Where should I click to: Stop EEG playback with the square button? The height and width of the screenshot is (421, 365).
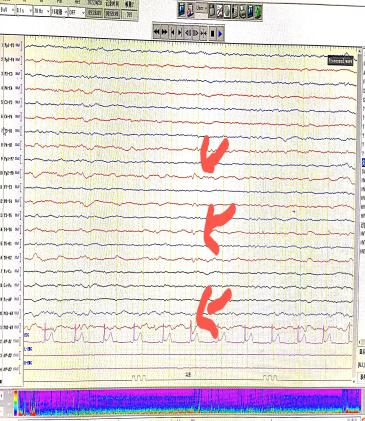213,32
